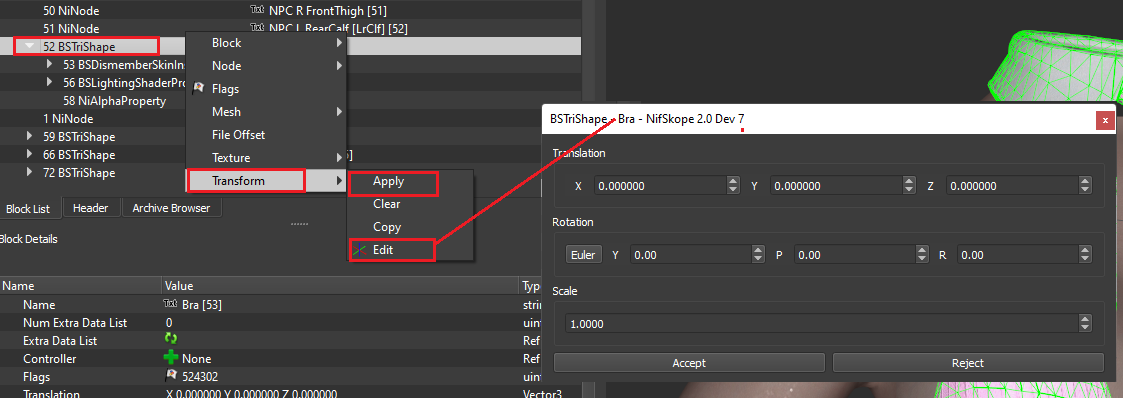
Task: Select the 1 NiNode tree row
Action: (x=68, y=118)
